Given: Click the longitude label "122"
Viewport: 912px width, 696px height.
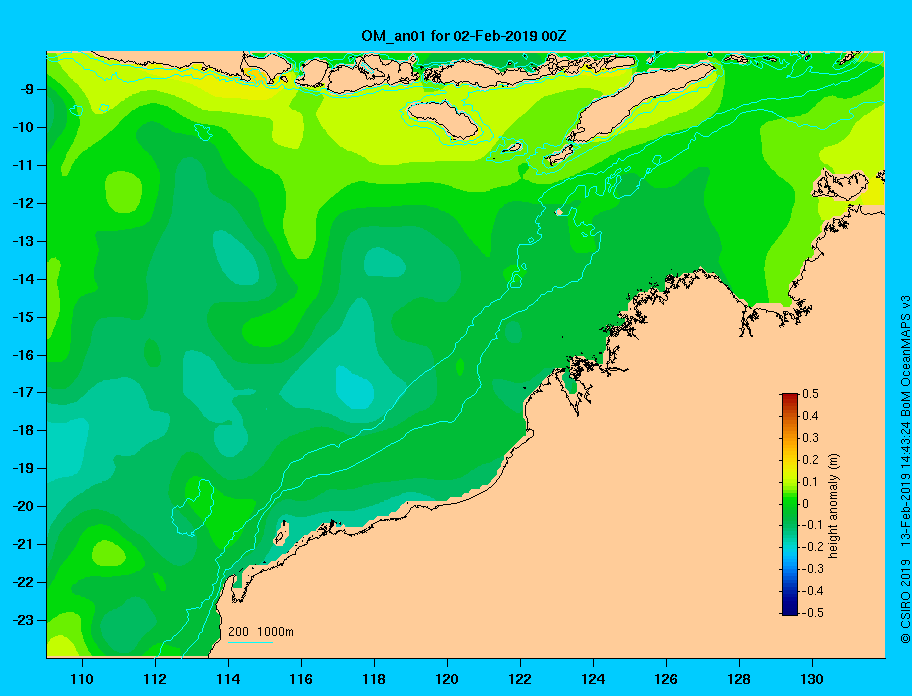Looking at the screenshot, I should [520, 679].
